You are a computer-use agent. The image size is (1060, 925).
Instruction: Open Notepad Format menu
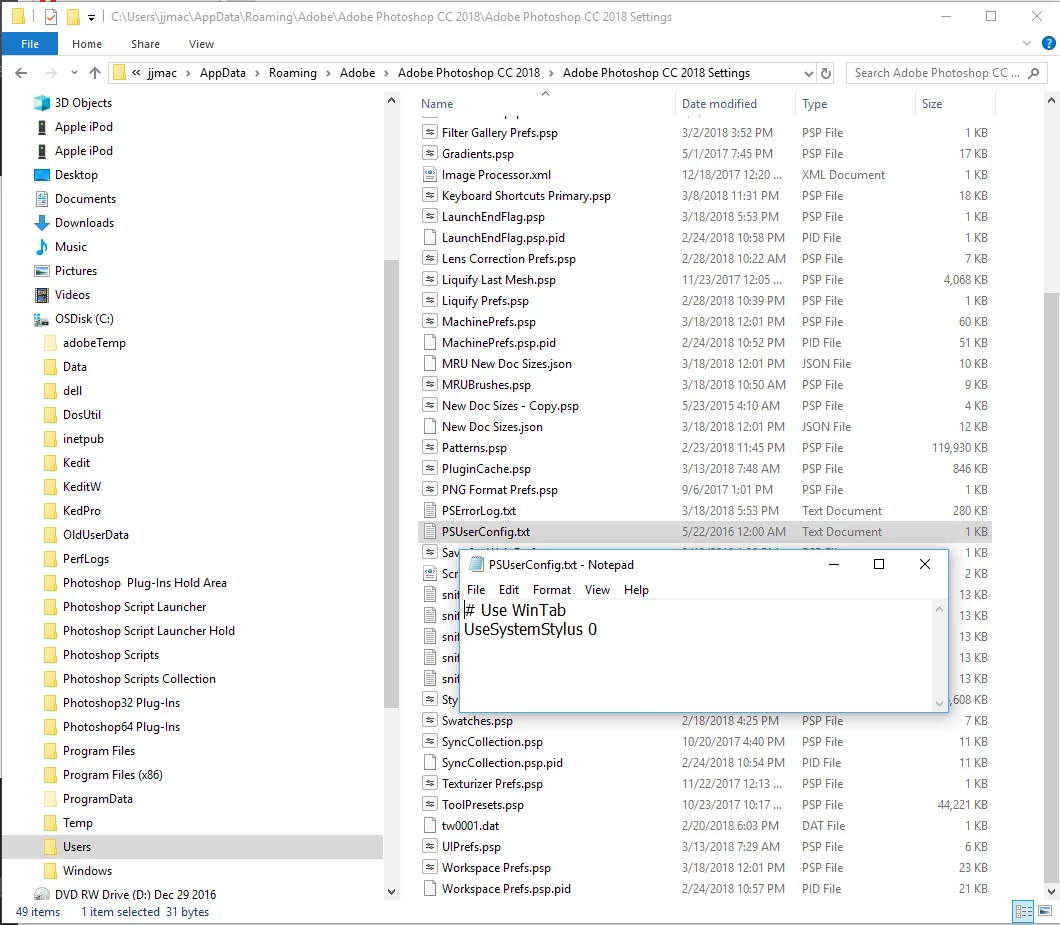(x=552, y=590)
